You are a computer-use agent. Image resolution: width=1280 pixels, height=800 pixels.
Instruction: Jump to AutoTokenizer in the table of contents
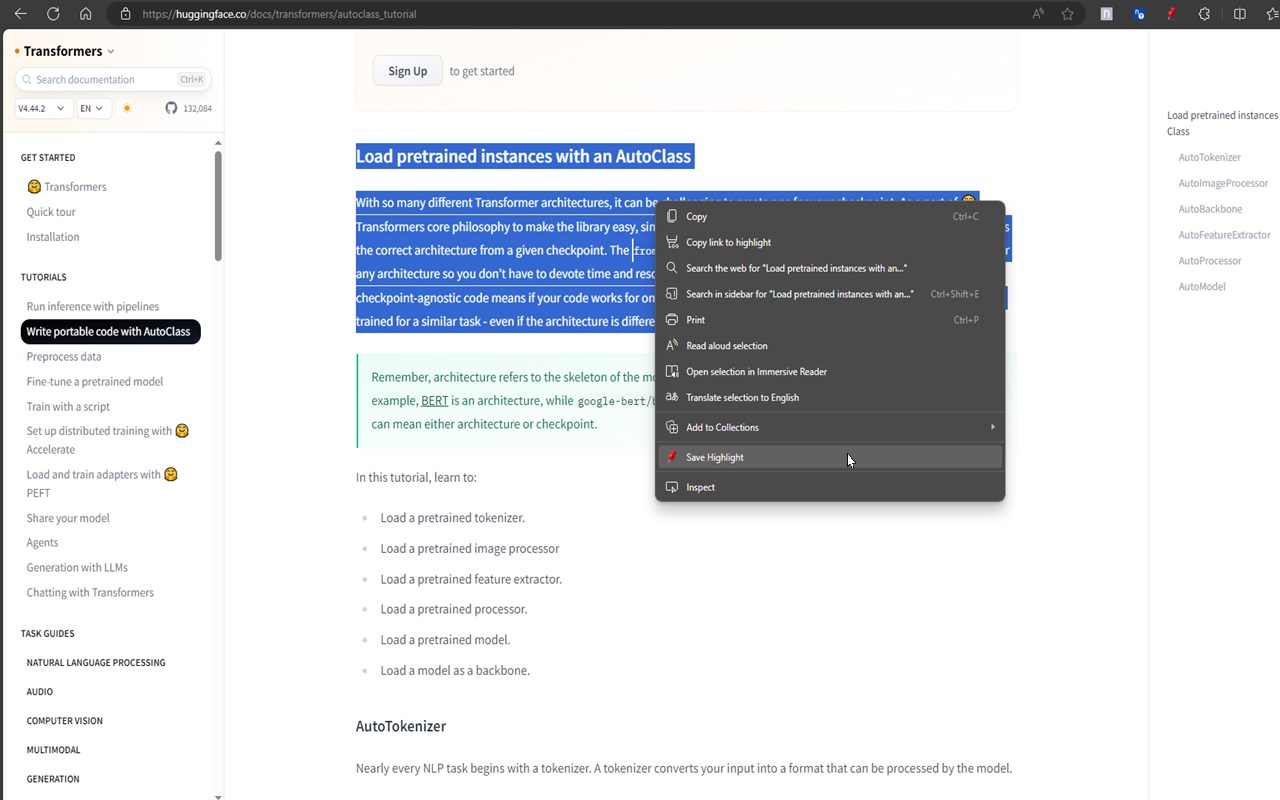pos(1210,157)
